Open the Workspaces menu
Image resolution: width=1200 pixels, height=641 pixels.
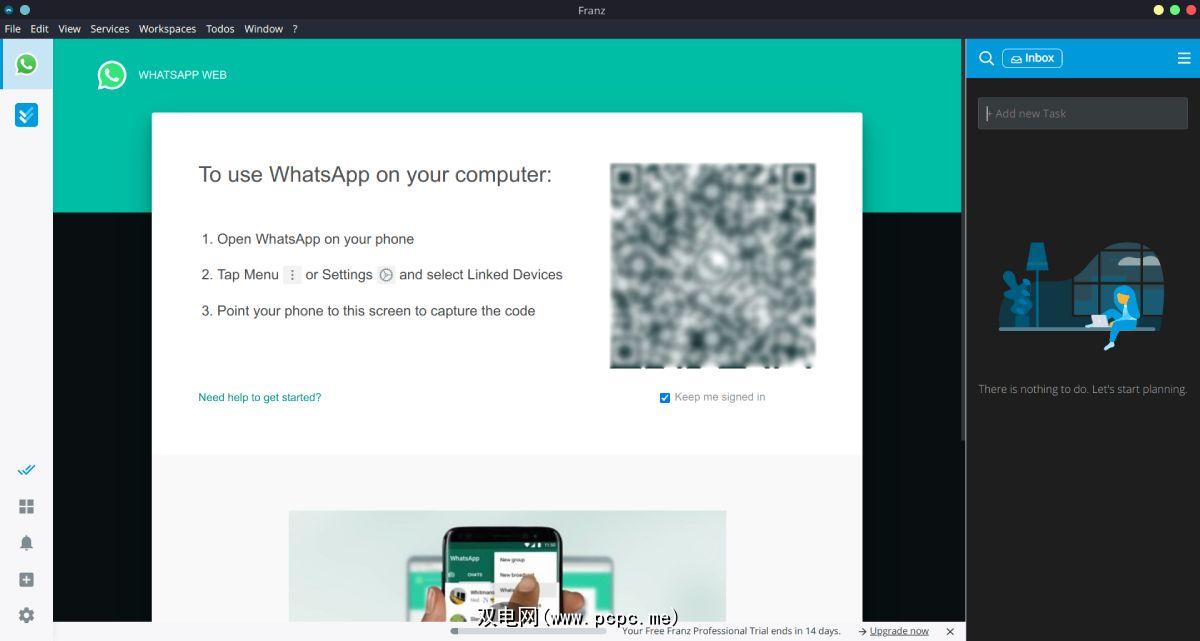pyautogui.click(x=167, y=29)
